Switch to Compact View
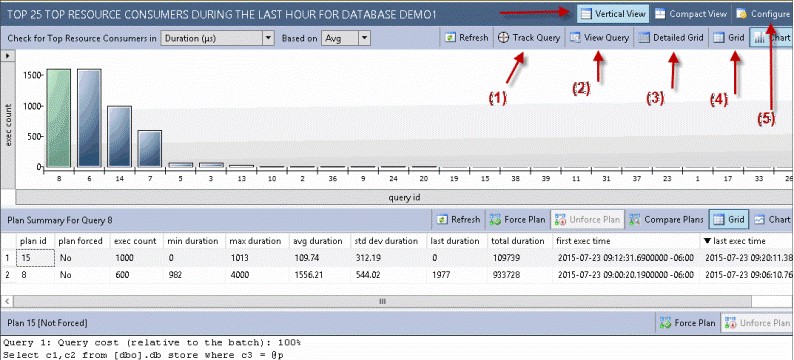 pyautogui.click(x=691, y=14)
